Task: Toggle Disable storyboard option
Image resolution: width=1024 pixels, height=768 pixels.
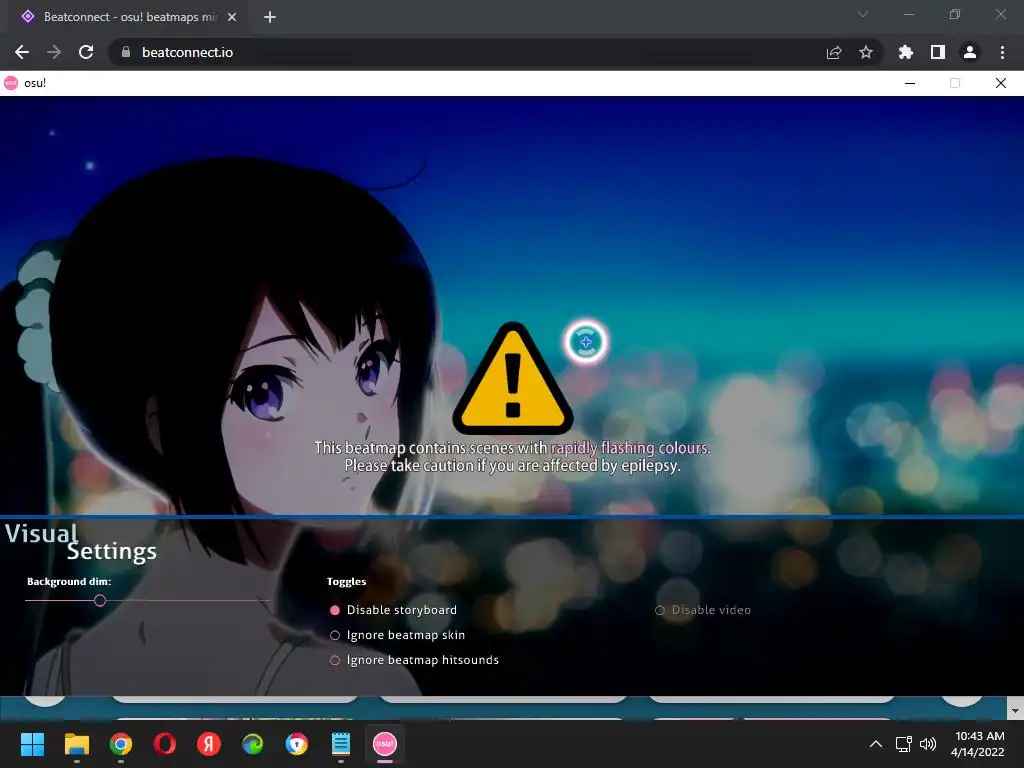Action: pyautogui.click(x=394, y=610)
